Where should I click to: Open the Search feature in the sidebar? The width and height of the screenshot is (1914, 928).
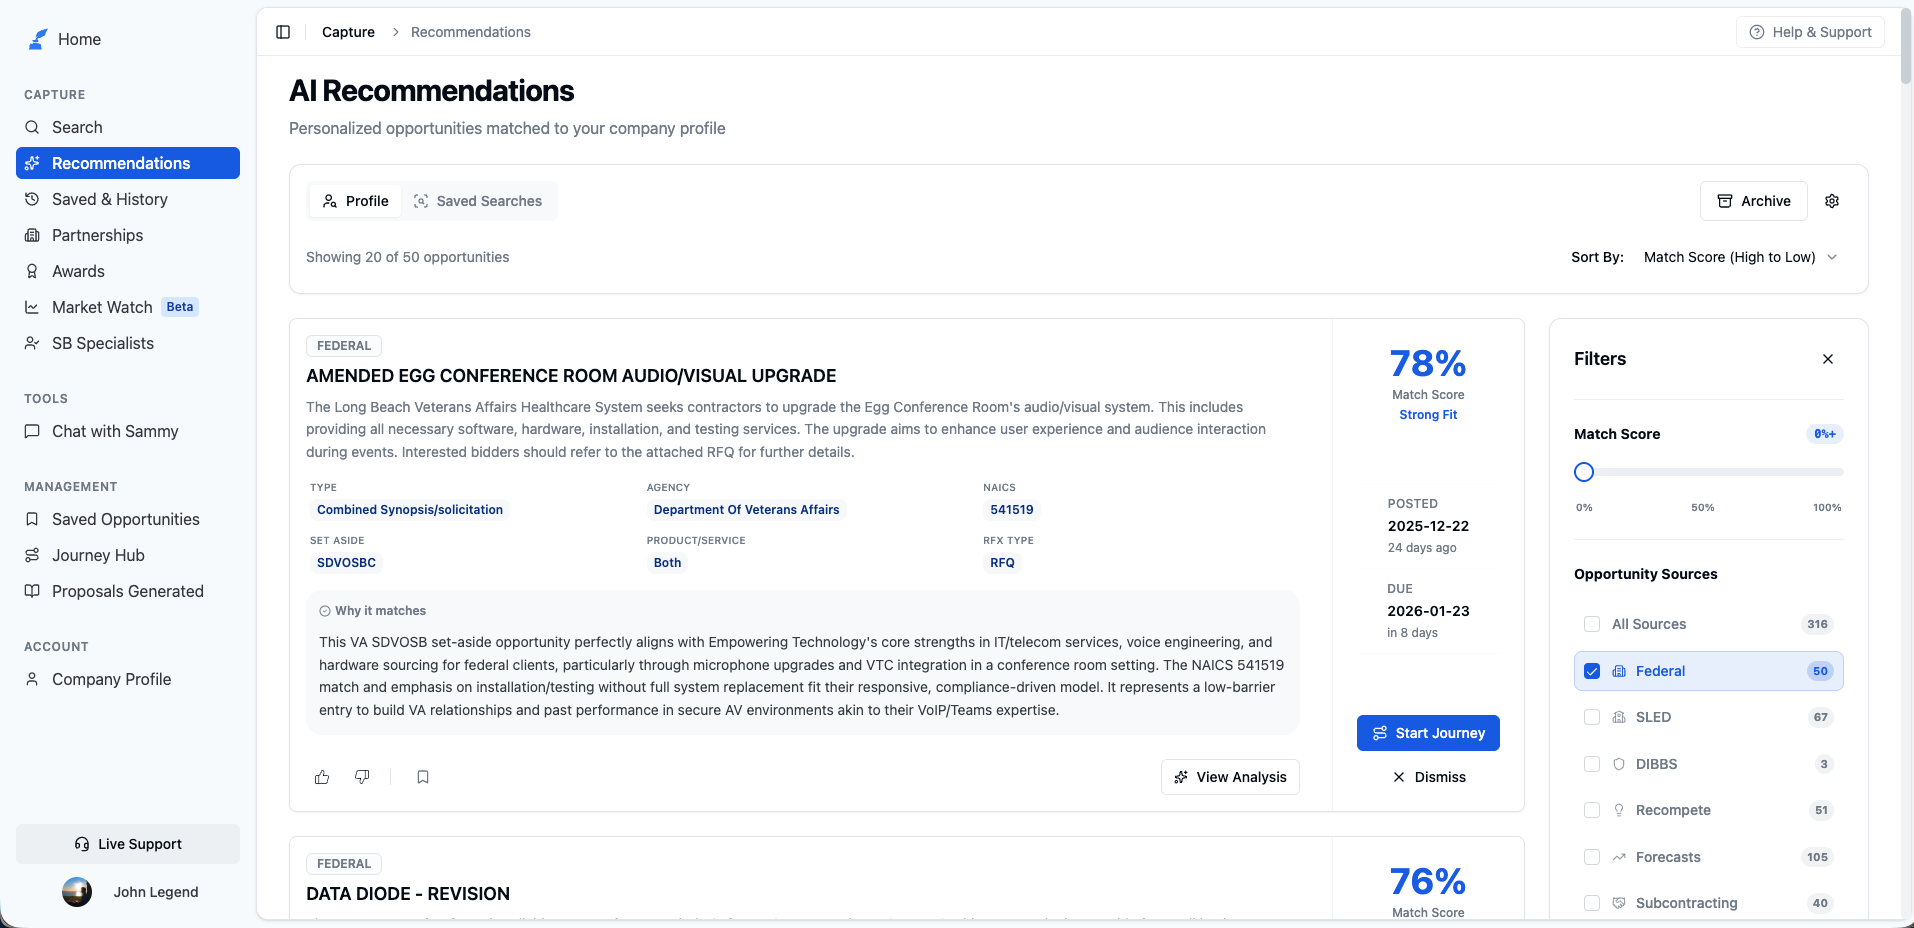(x=77, y=127)
